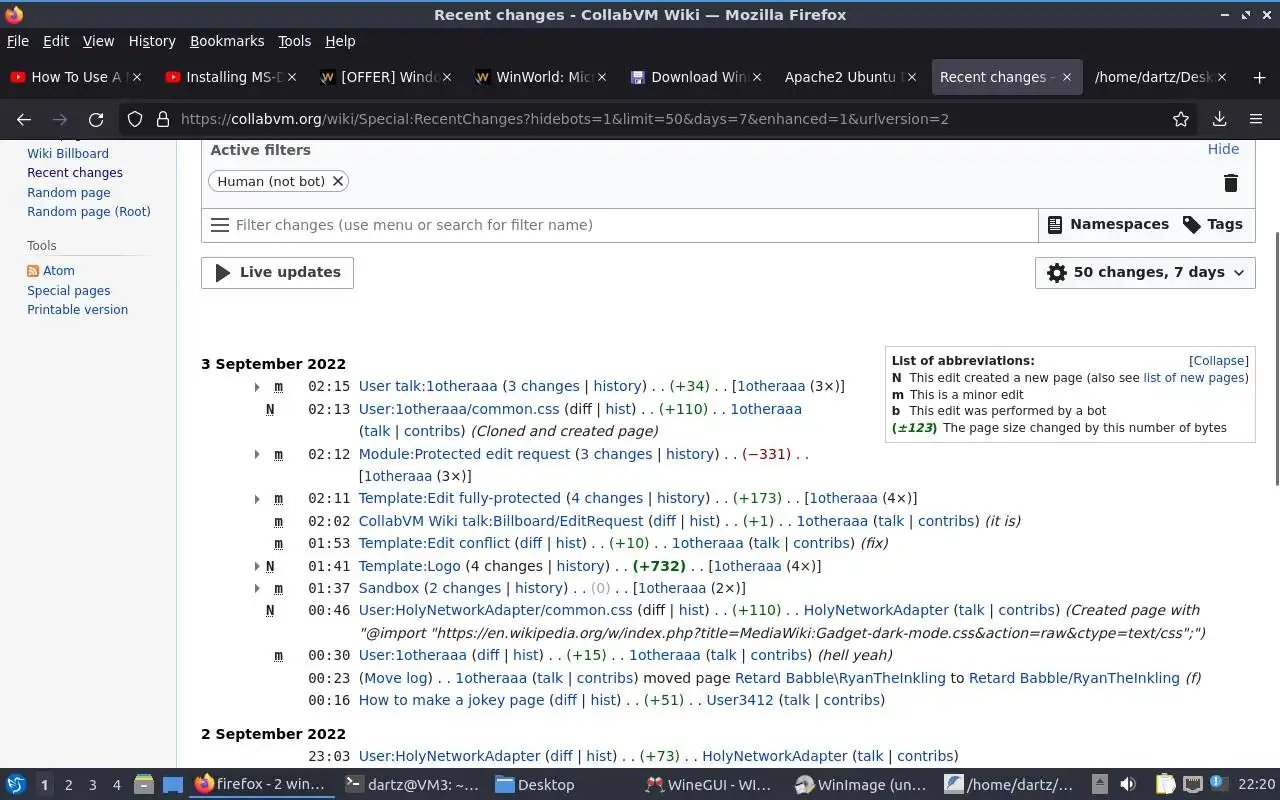Open the clipboard tray icon

pos(1165,785)
